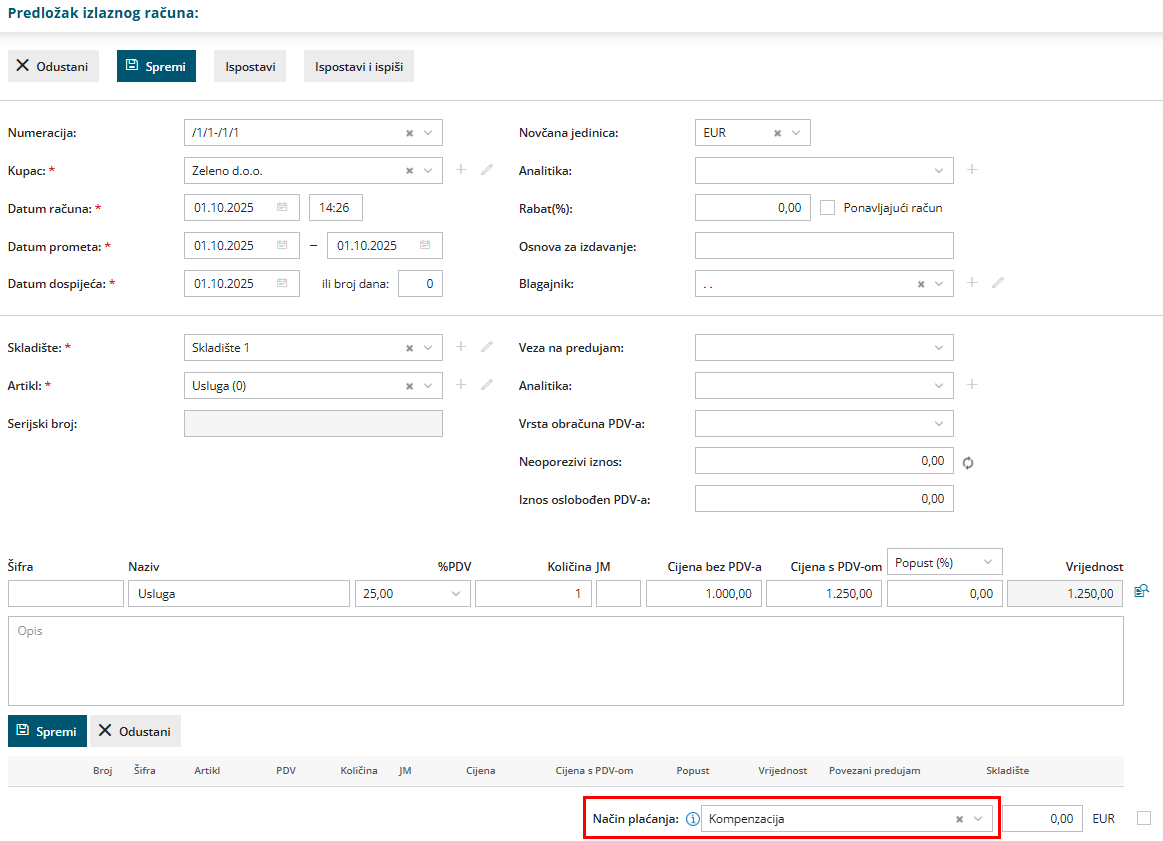
Task: Click Iznos oslobođen PDV-a input field
Action: pos(824,498)
